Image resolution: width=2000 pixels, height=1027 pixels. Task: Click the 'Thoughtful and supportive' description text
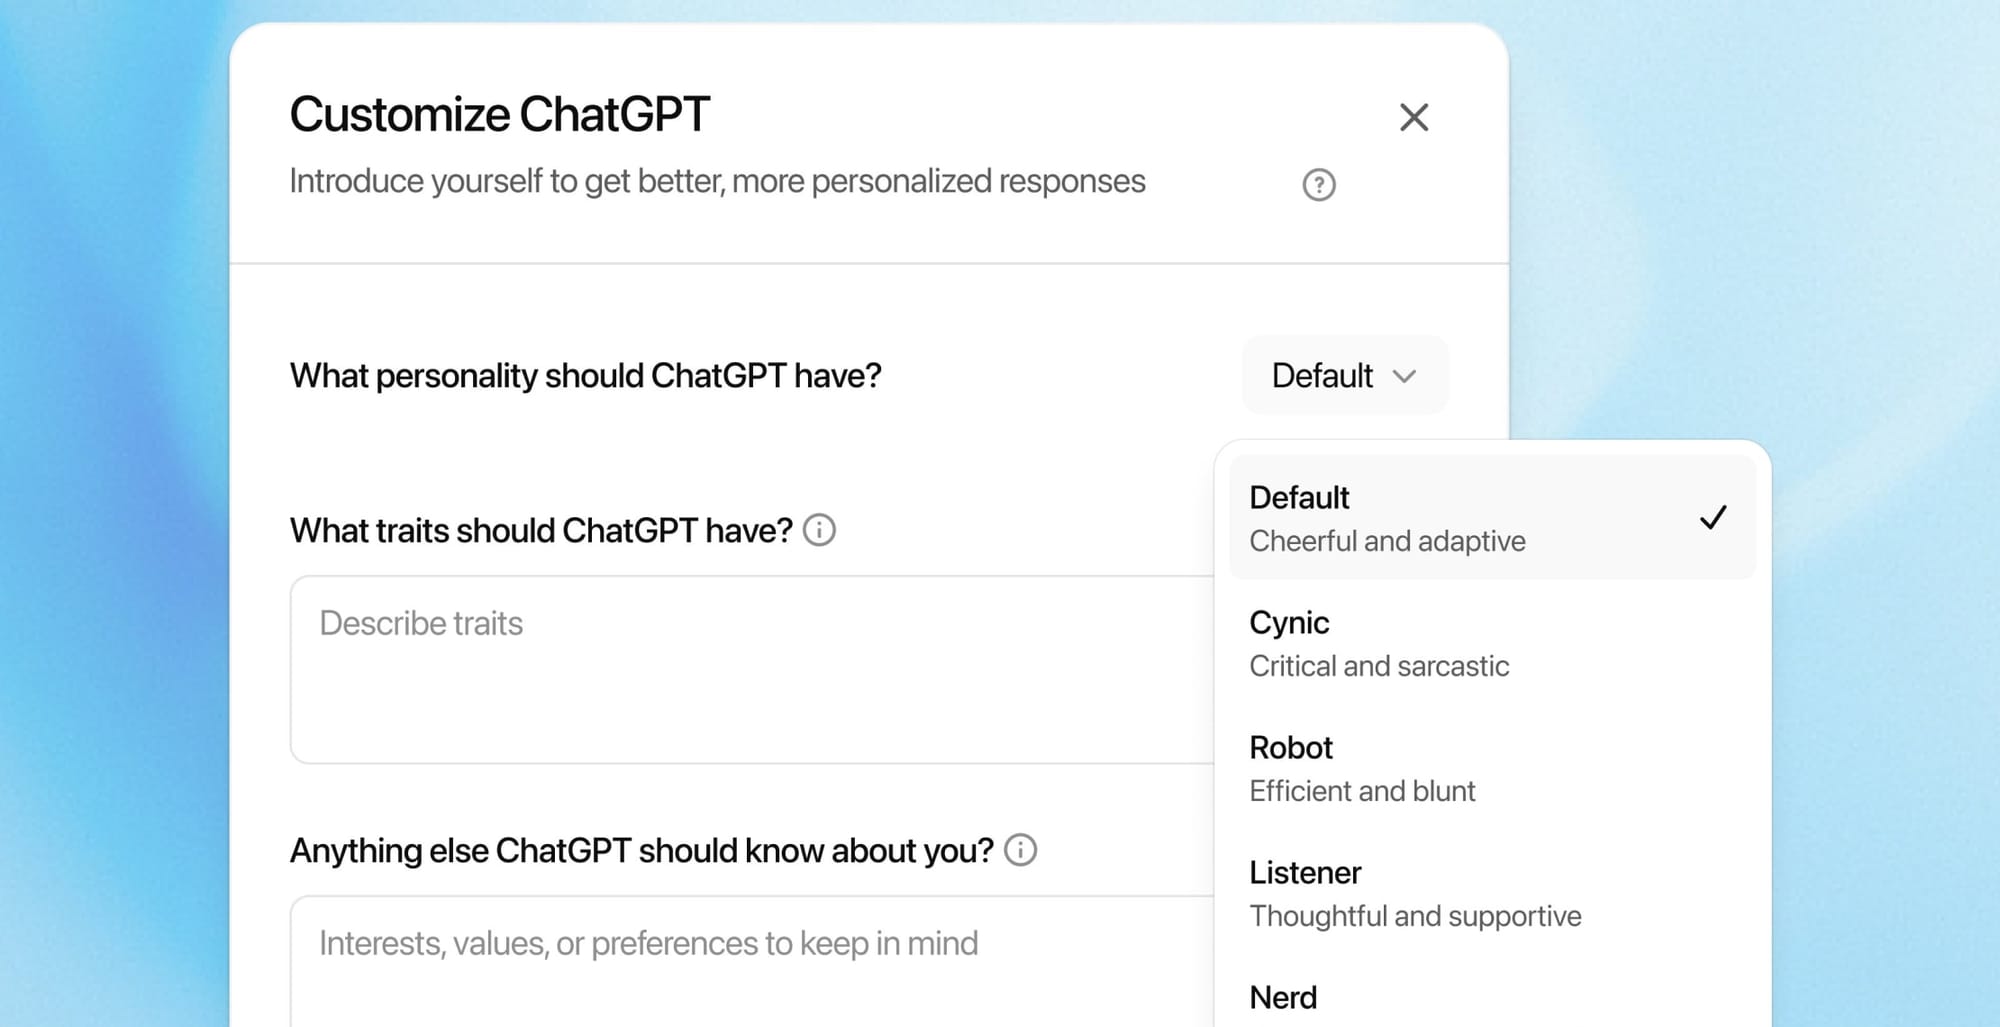[1414, 915]
